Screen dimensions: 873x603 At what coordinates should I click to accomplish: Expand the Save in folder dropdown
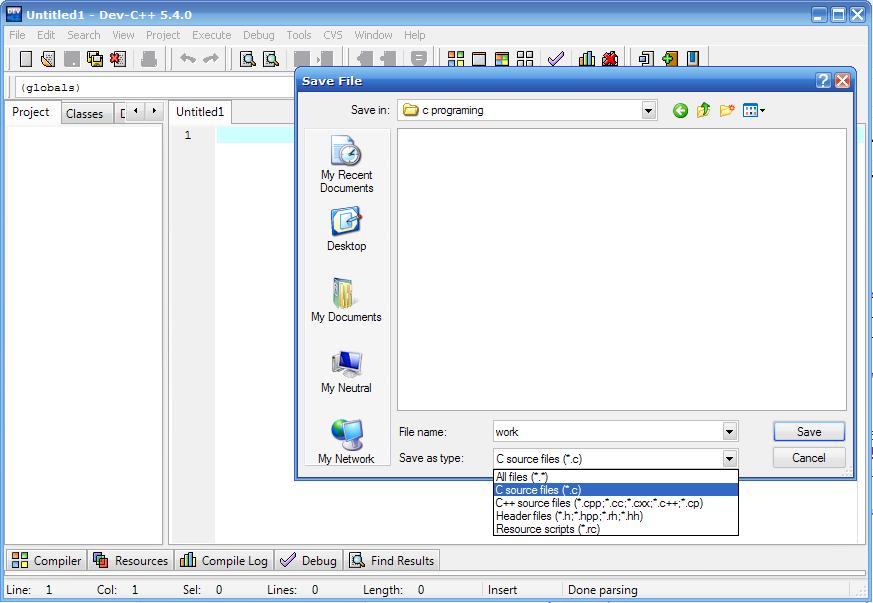(x=648, y=110)
